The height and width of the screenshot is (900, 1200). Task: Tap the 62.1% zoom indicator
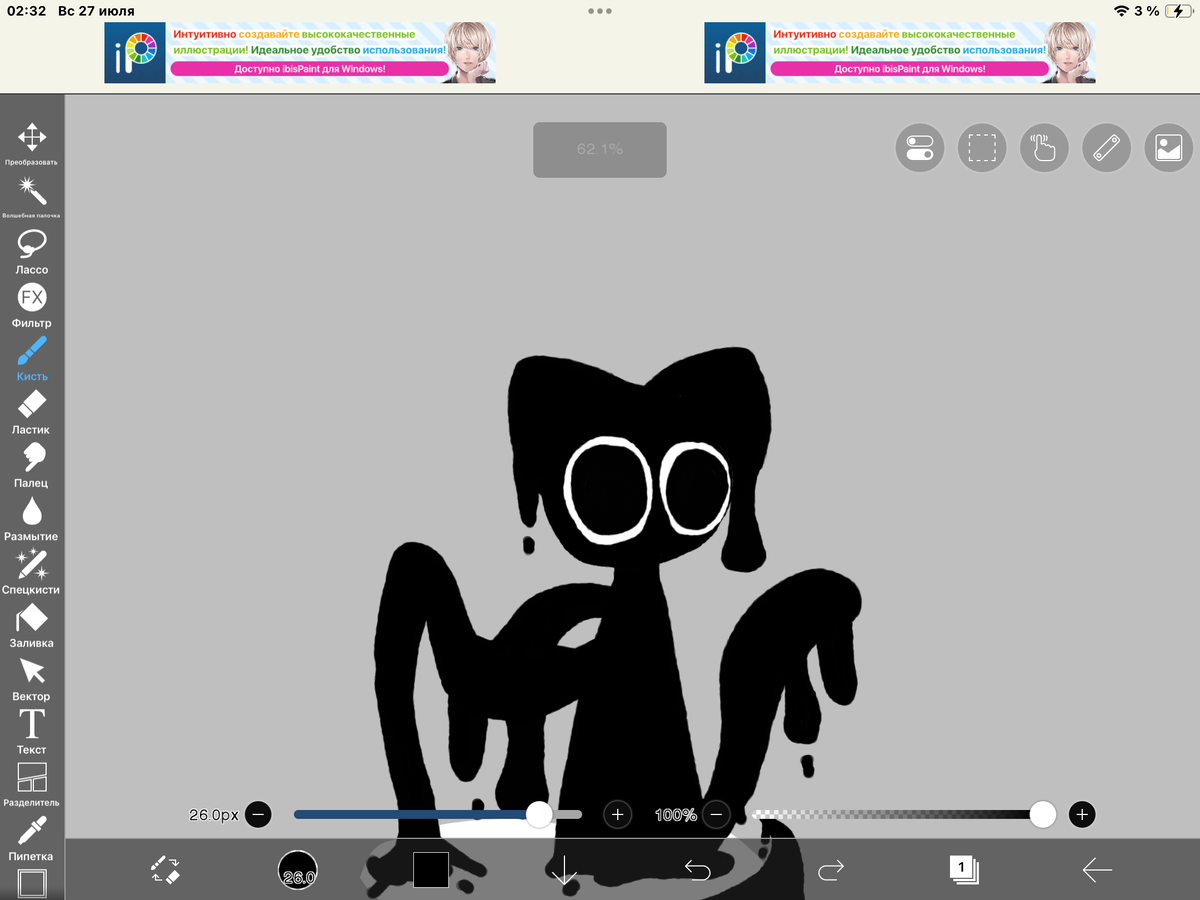pyautogui.click(x=600, y=150)
